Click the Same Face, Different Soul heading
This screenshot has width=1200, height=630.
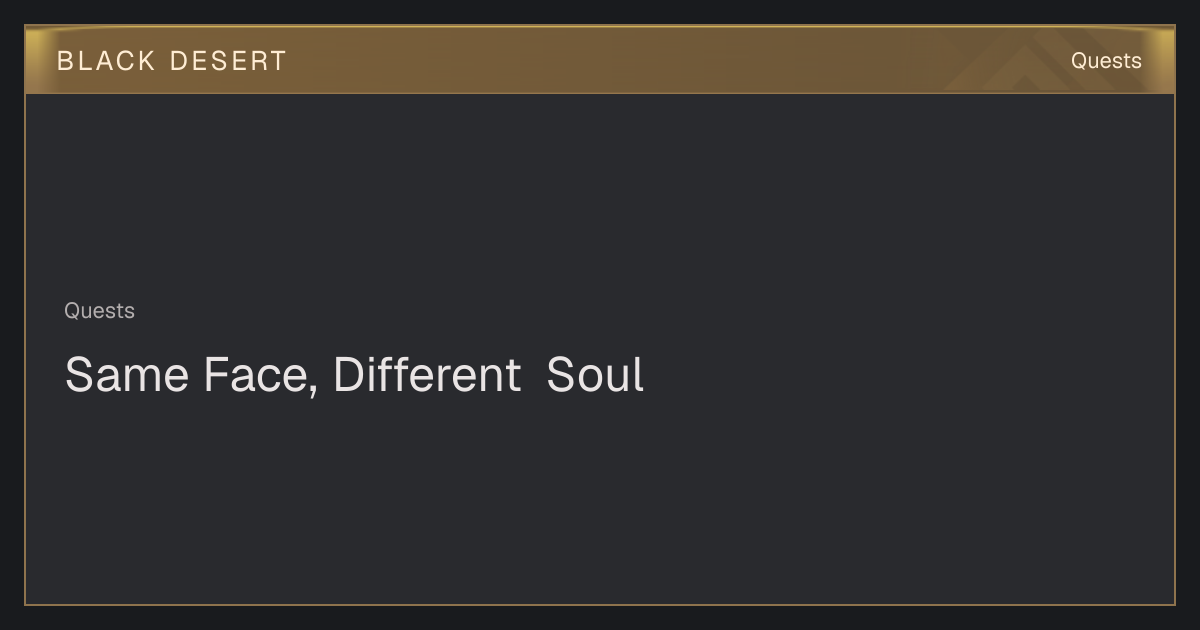pyautogui.click(x=354, y=375)
